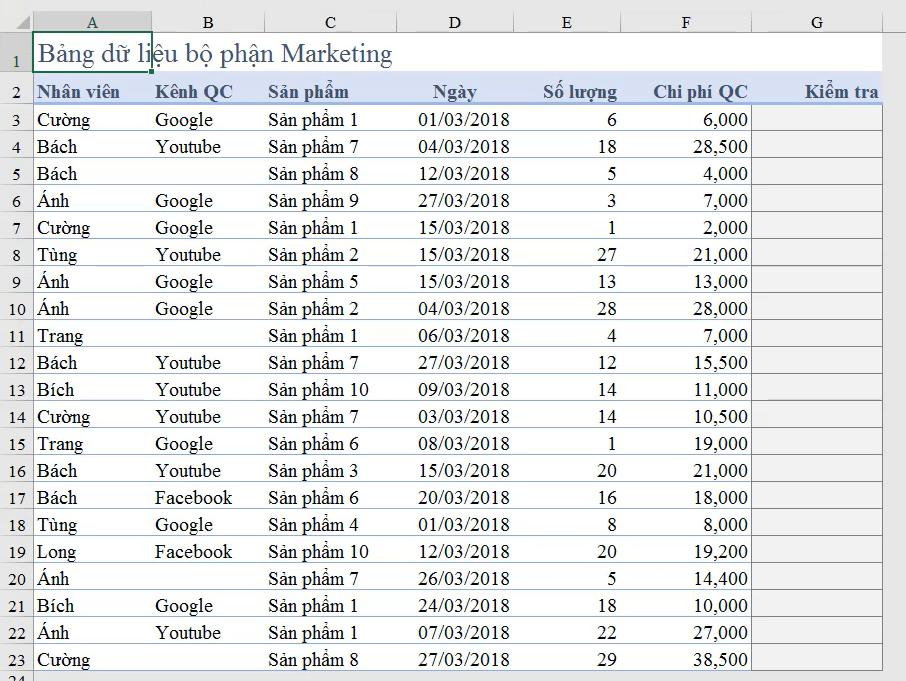Select the Kiểm tra header cell

pos(842,91)
